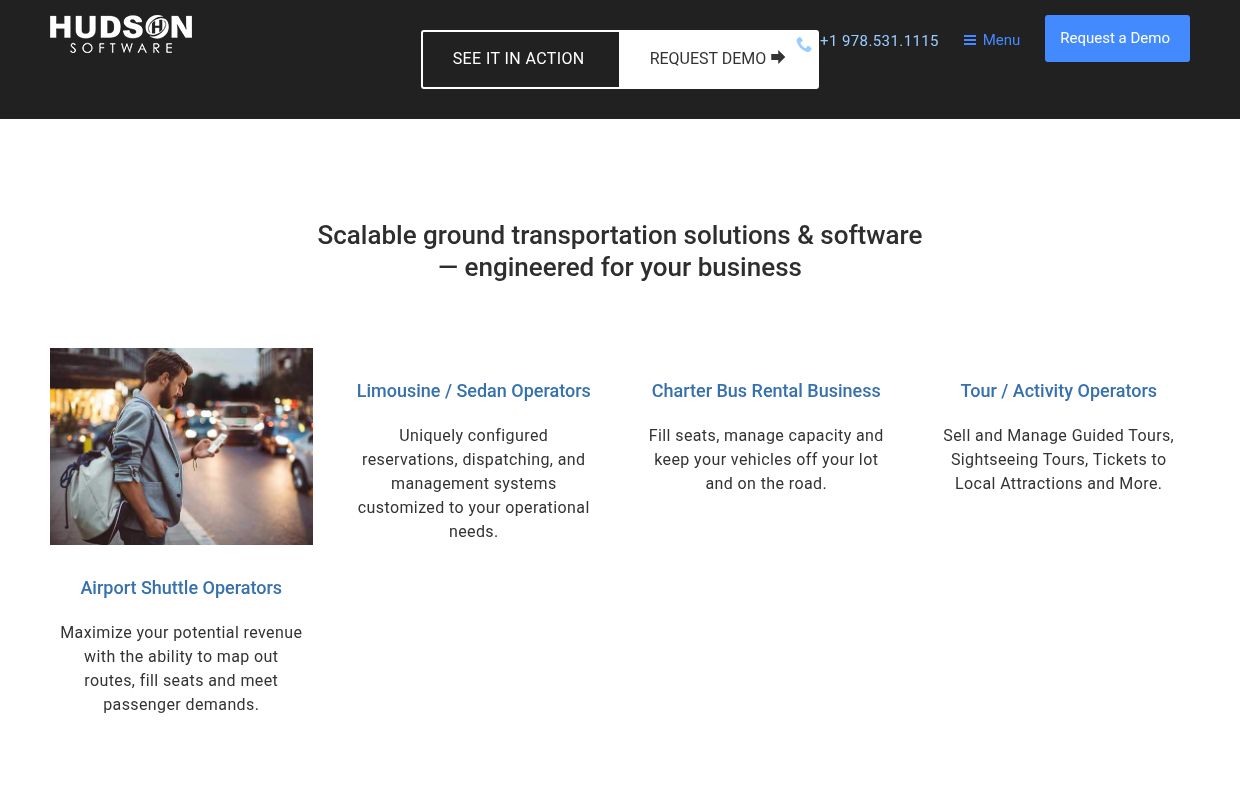Open Charter Bus Rental Business
The width and height of the screenshot is (1240, 800).
[766, 390]
